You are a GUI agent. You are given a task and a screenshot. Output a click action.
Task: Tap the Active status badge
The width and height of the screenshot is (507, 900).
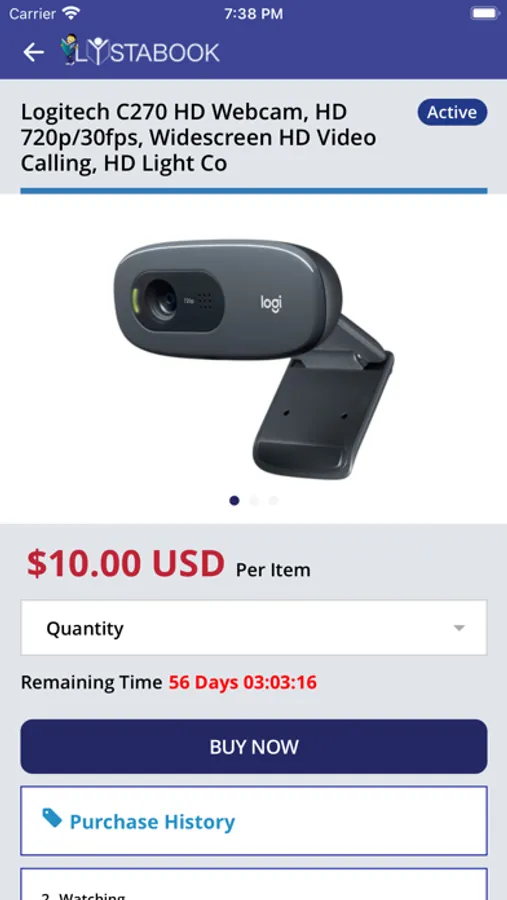click(x=452, y=112)
